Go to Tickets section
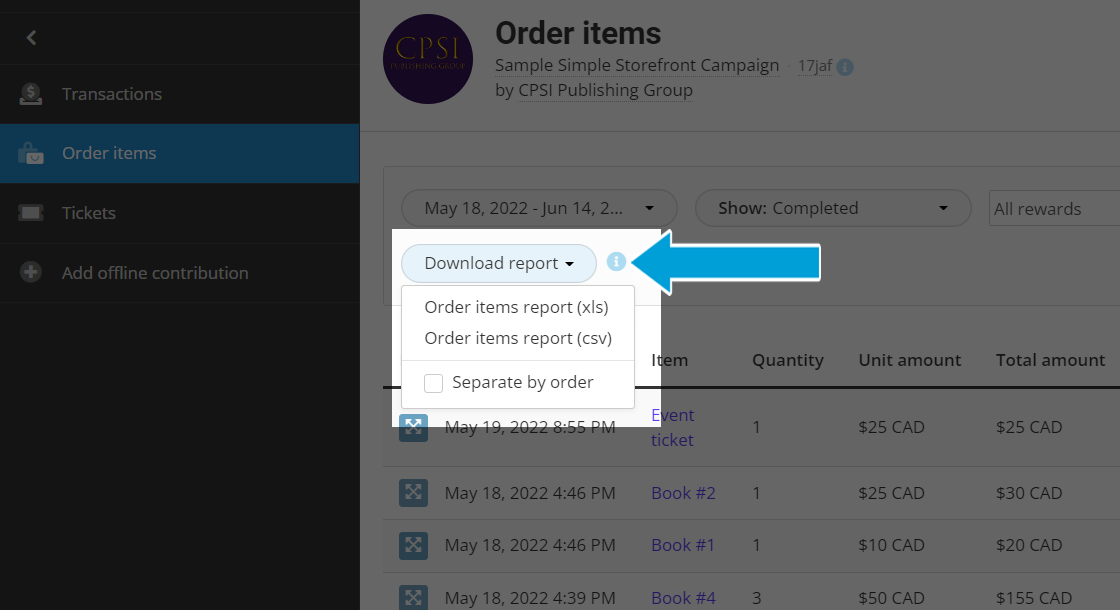This screenshot has width=1120, height=610. 179,213
